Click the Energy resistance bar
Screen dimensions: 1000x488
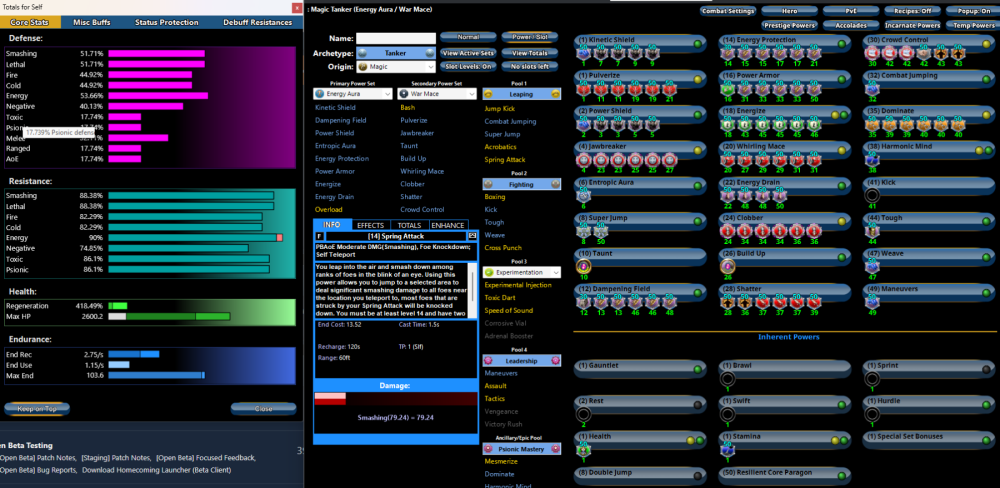pos(195,237)
